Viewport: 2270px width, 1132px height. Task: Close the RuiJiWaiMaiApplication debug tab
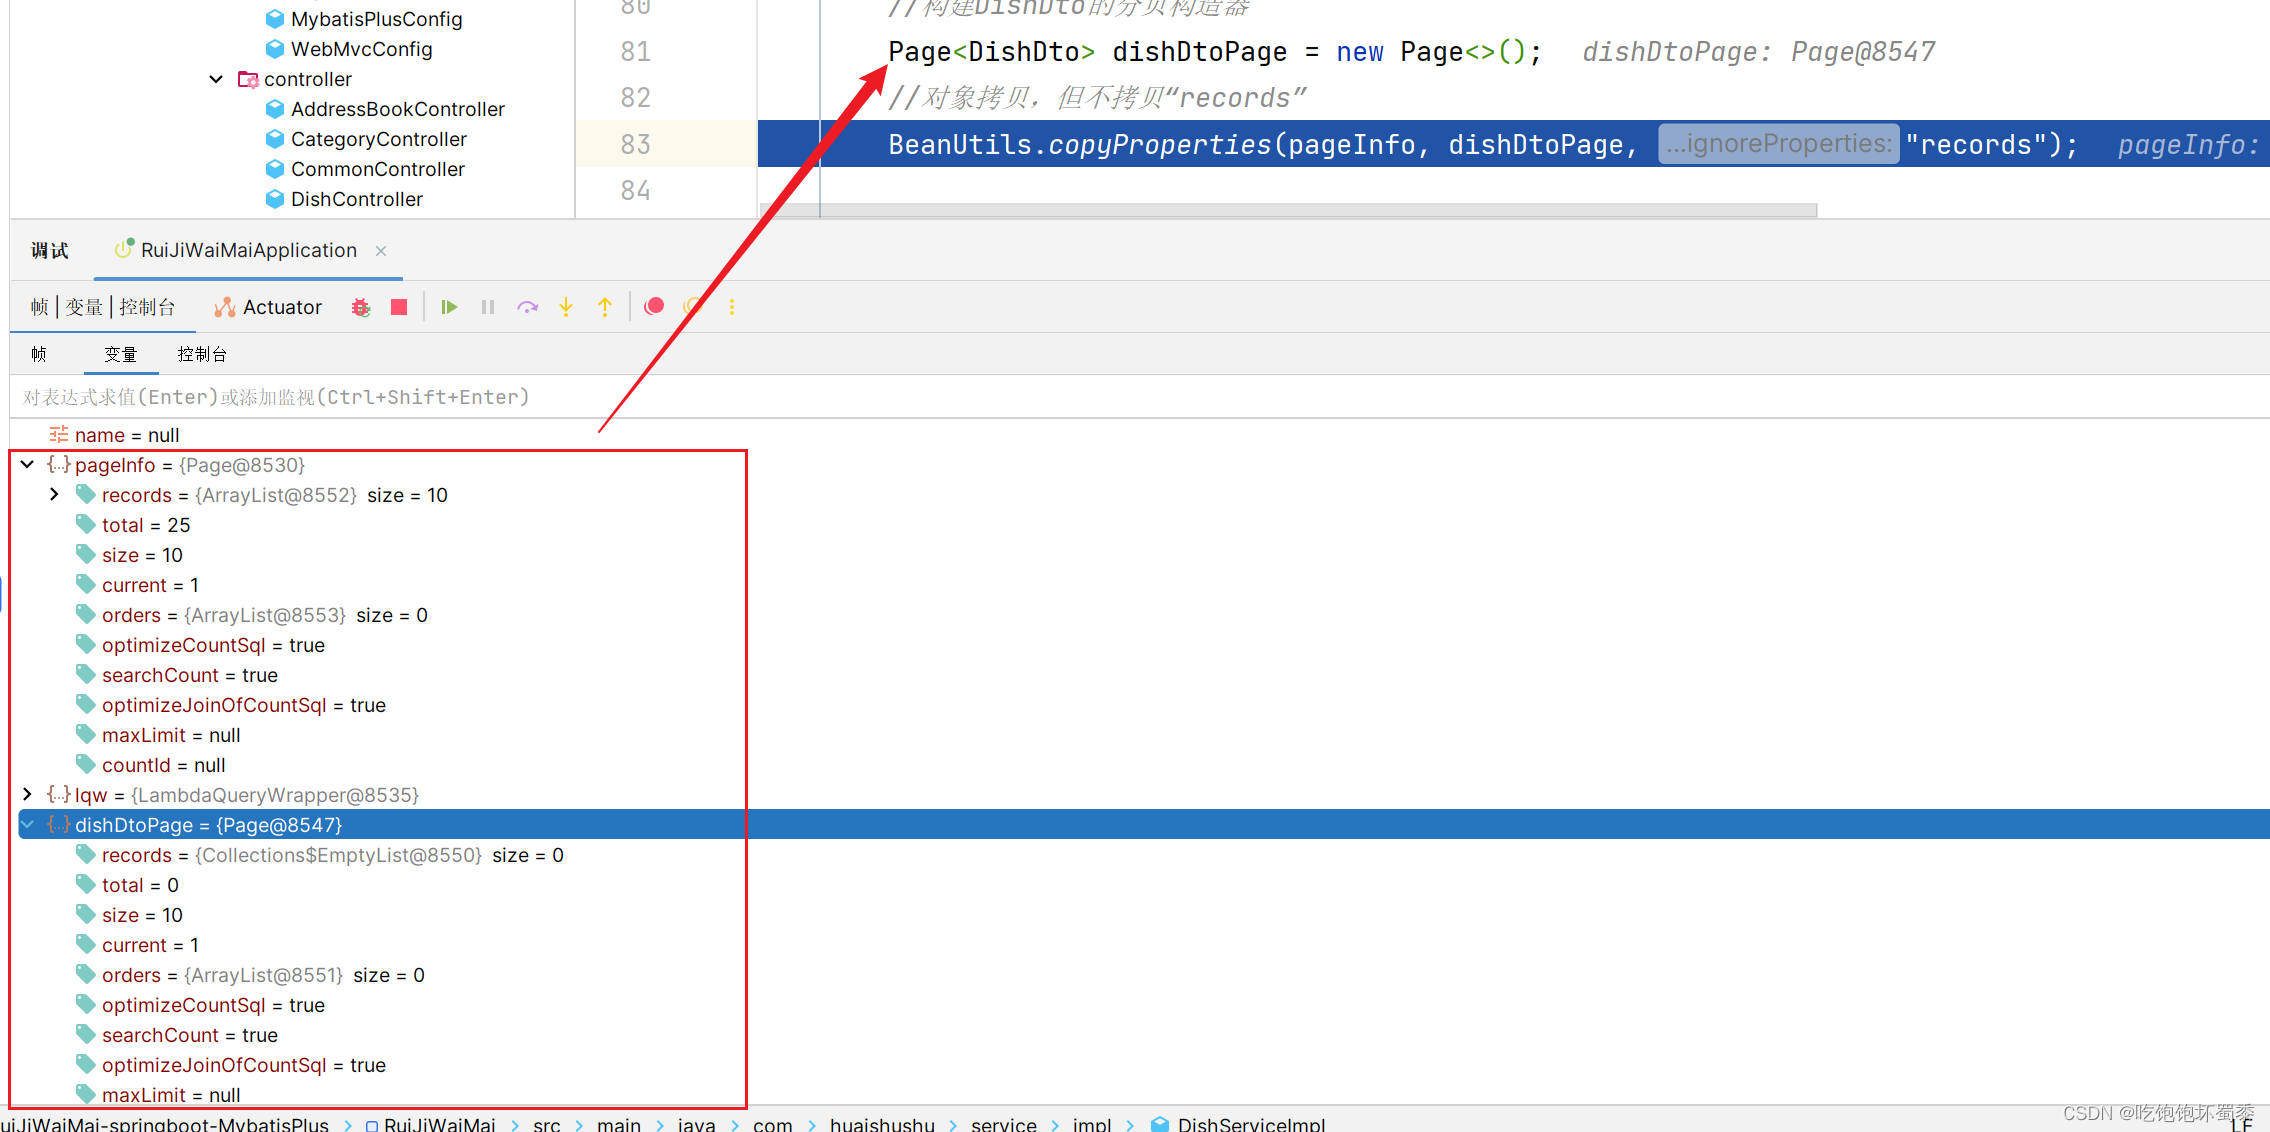pos(381,251)
